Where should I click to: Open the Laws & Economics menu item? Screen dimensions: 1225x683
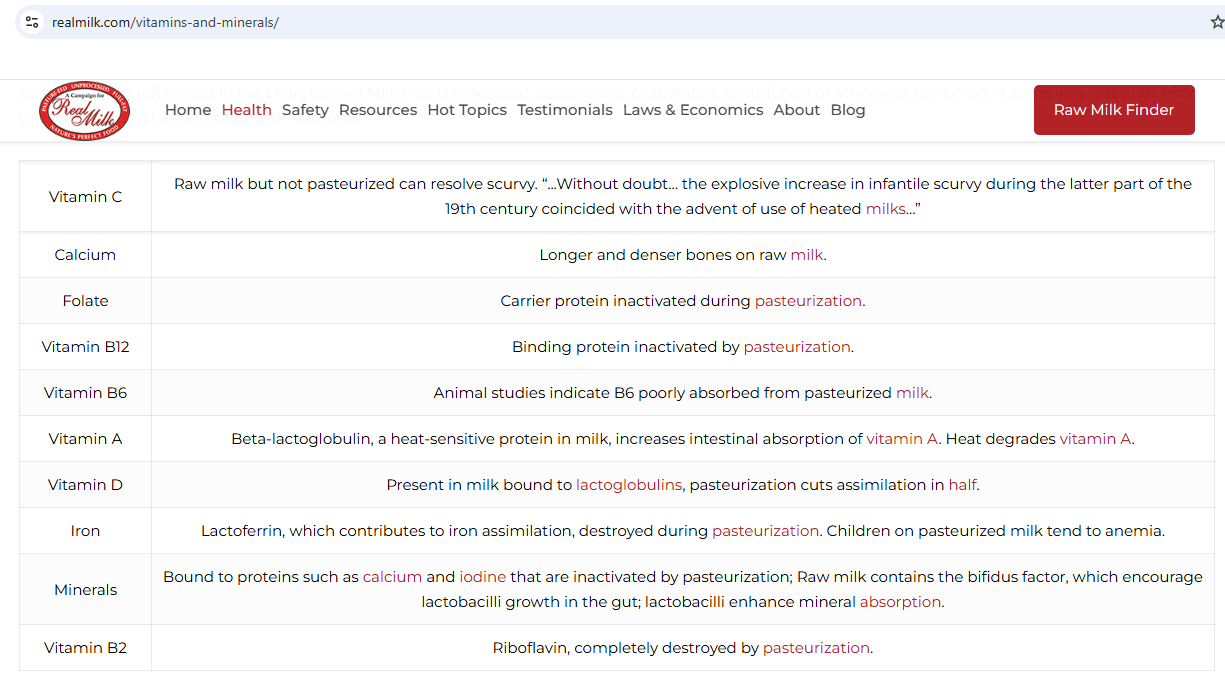point(693,110)
